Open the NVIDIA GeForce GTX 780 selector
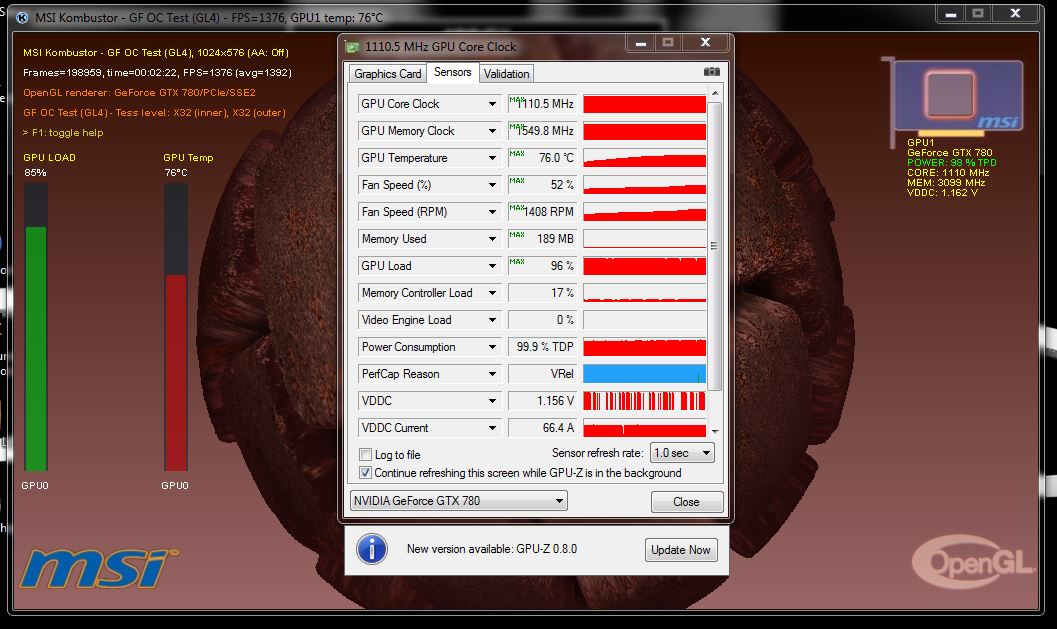 458,501
